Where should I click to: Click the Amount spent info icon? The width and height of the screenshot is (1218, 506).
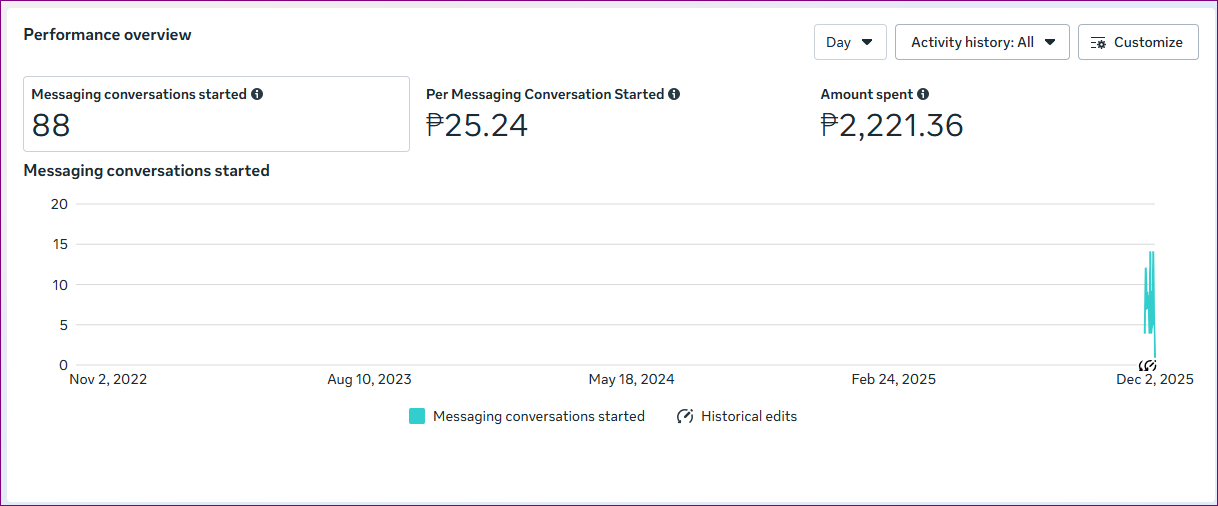tap(923, 94)
